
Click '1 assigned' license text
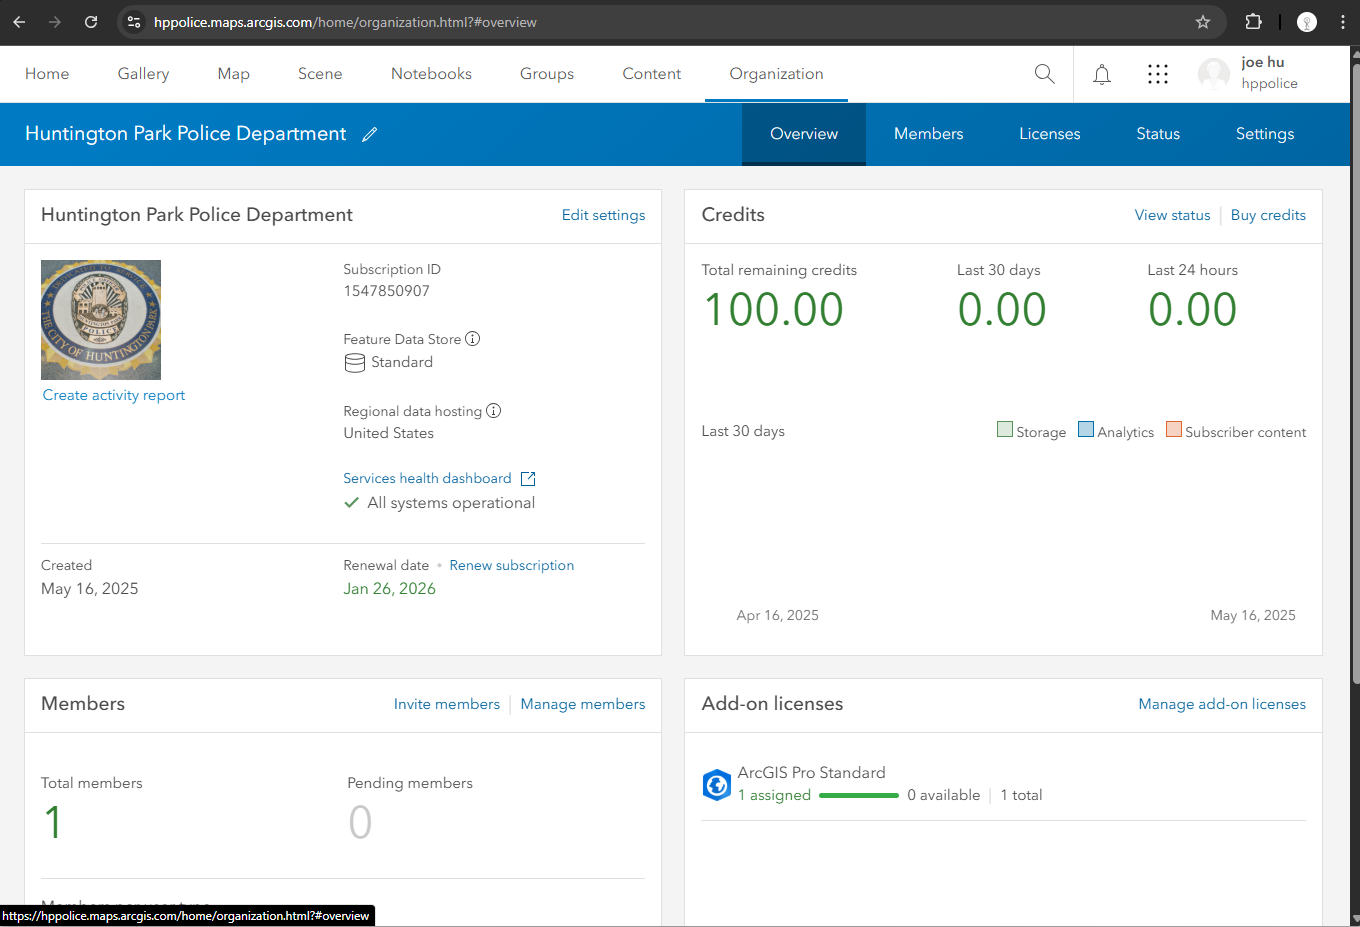click(774, 795)
